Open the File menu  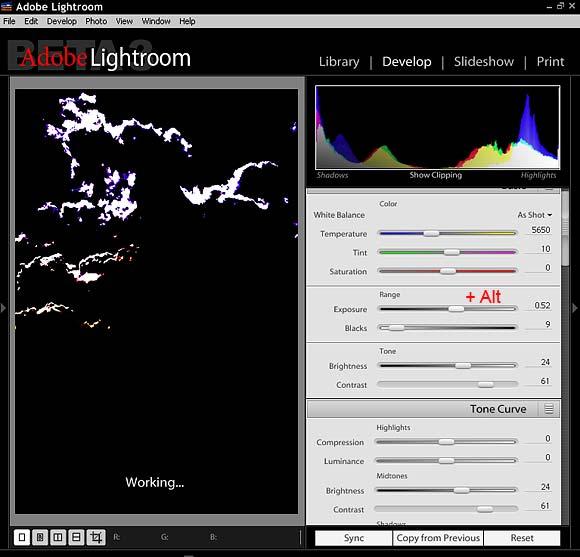(9, 21)
